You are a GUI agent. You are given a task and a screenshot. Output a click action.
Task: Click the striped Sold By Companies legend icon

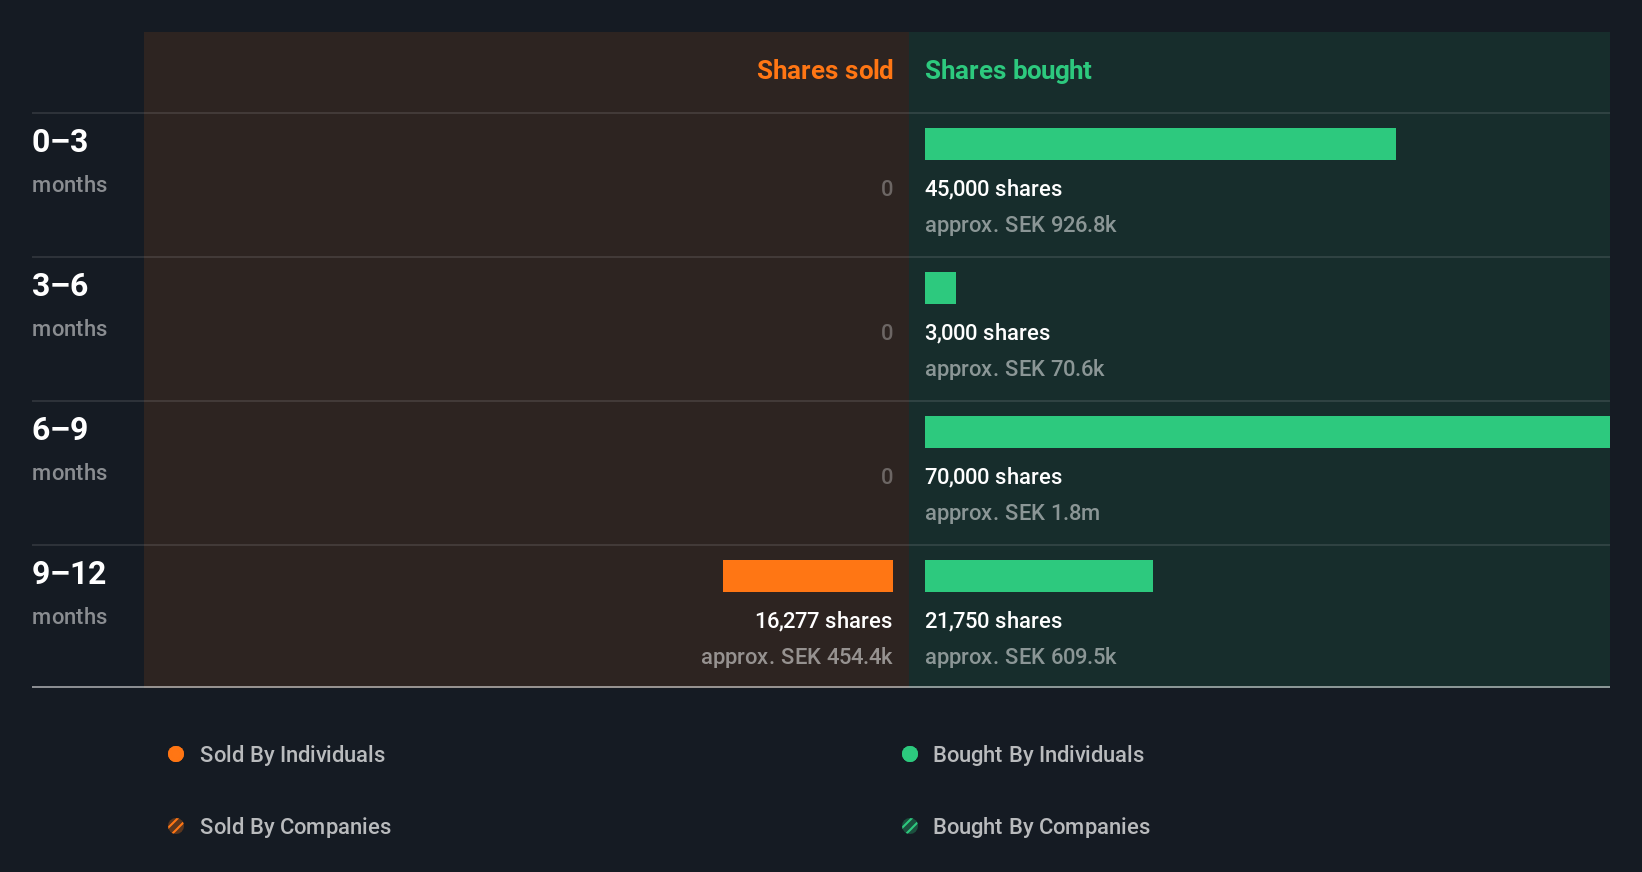point(176,826)
